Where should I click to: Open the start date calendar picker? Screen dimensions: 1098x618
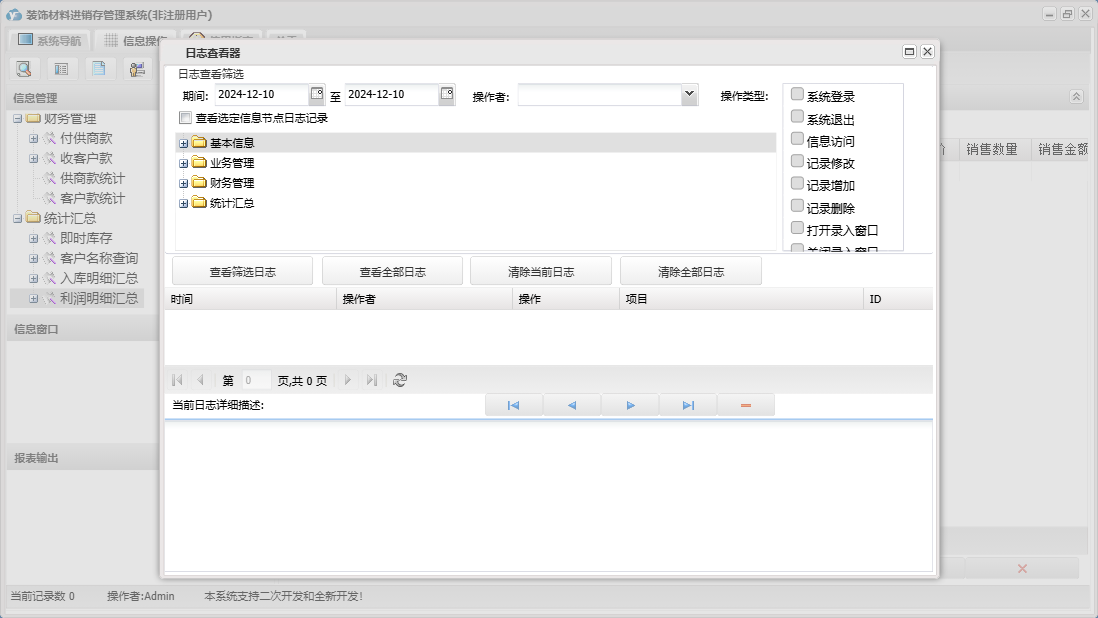pyautogui.click(x=317, y=94)
